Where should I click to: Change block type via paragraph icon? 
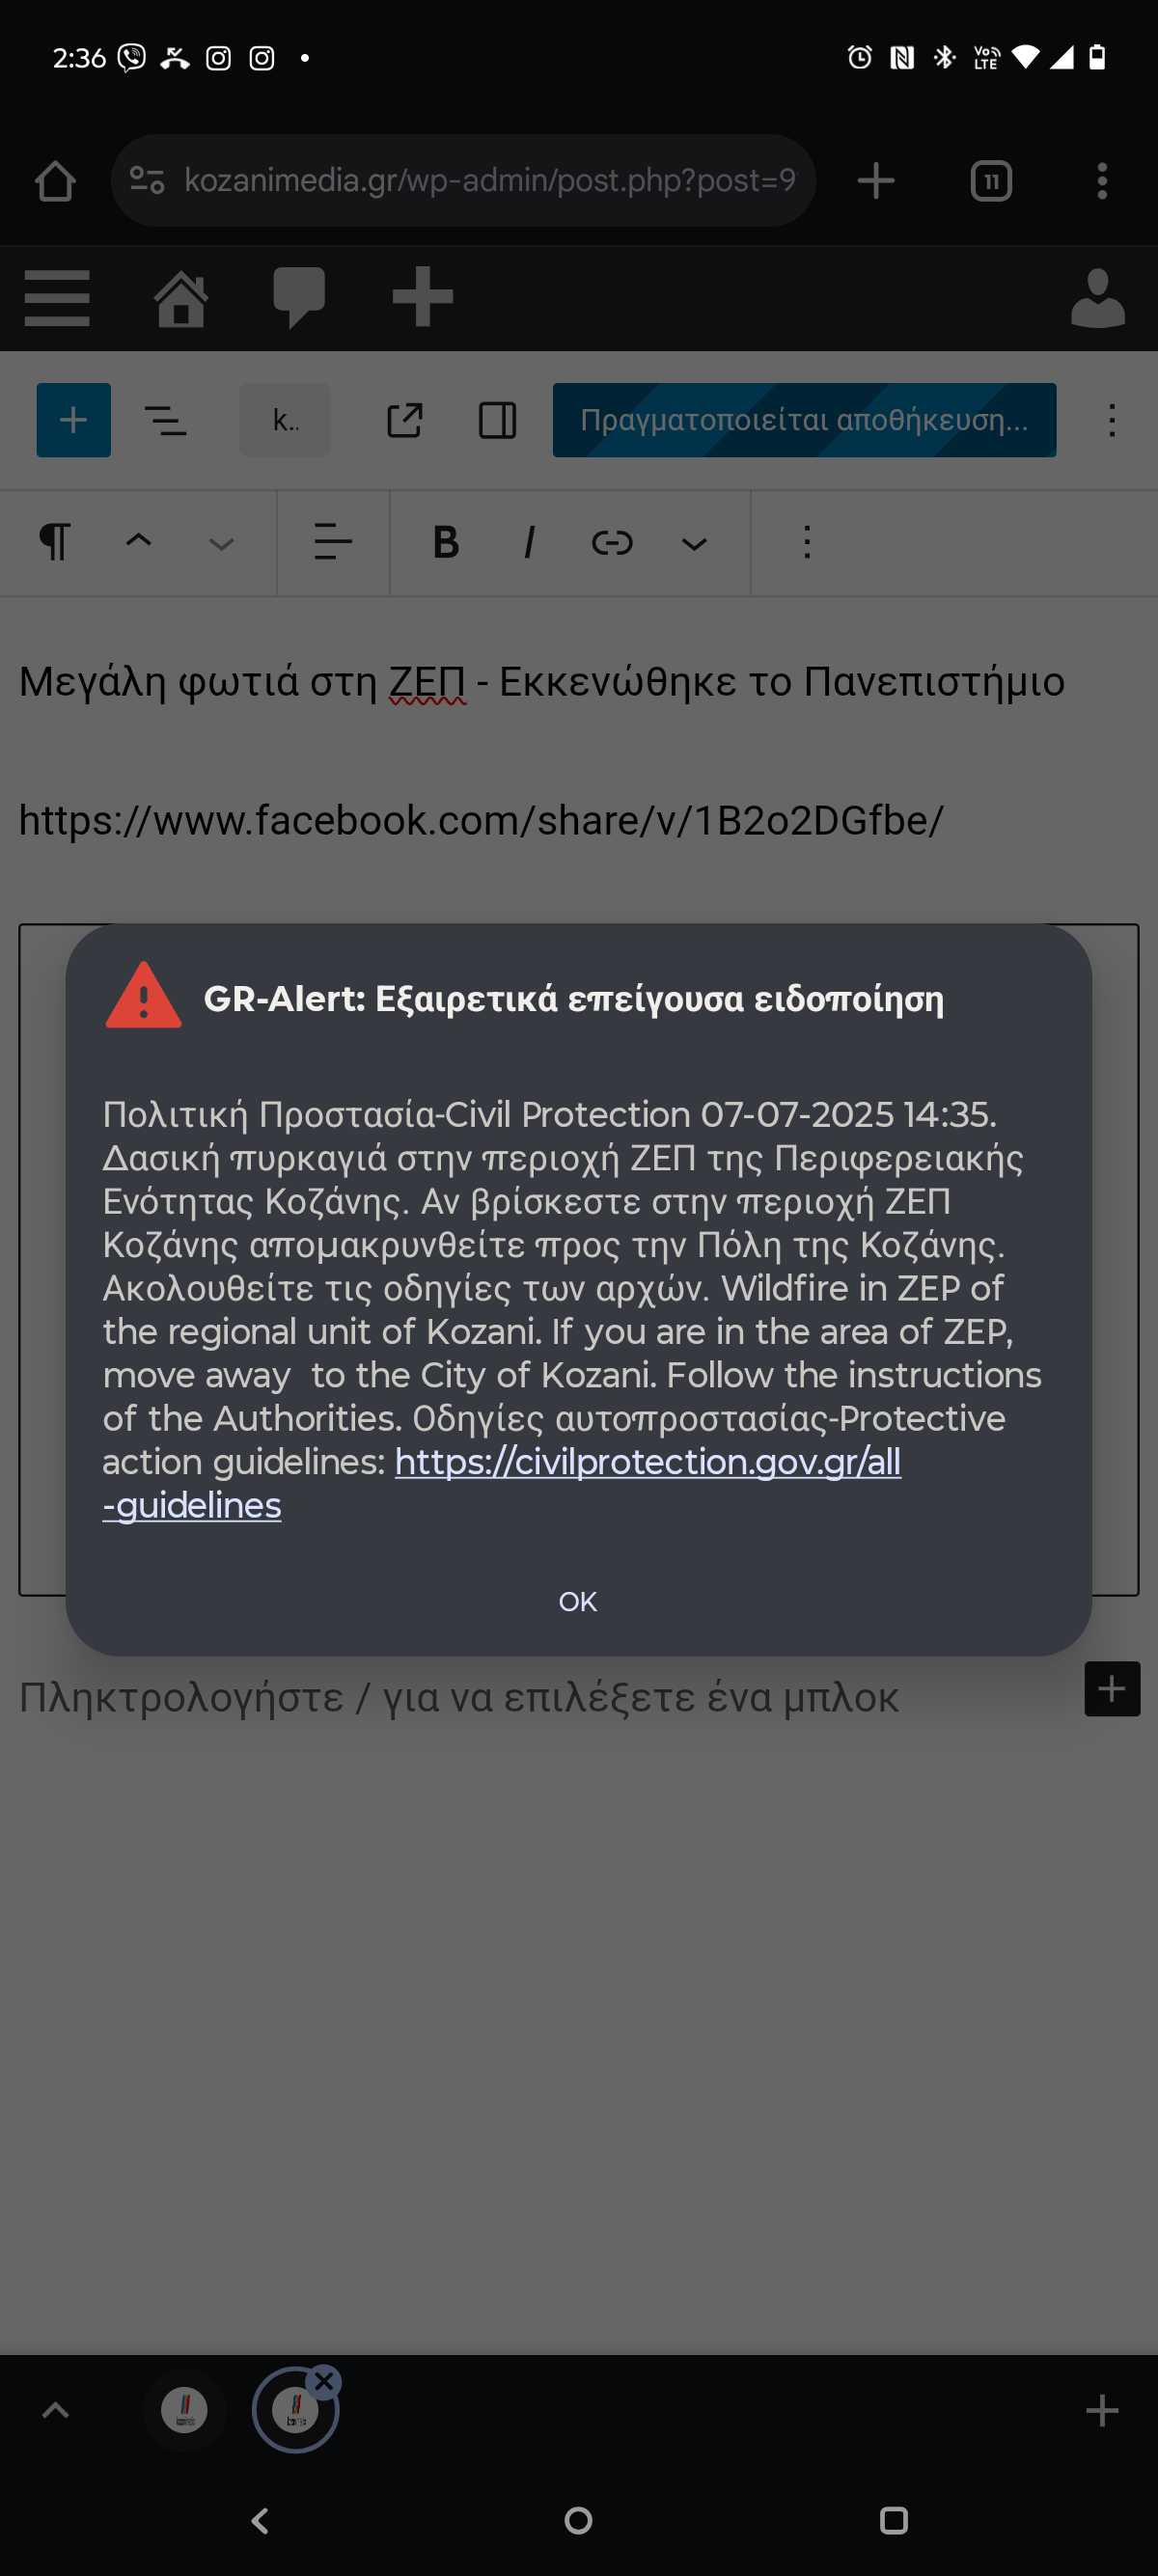pos(55,542)
